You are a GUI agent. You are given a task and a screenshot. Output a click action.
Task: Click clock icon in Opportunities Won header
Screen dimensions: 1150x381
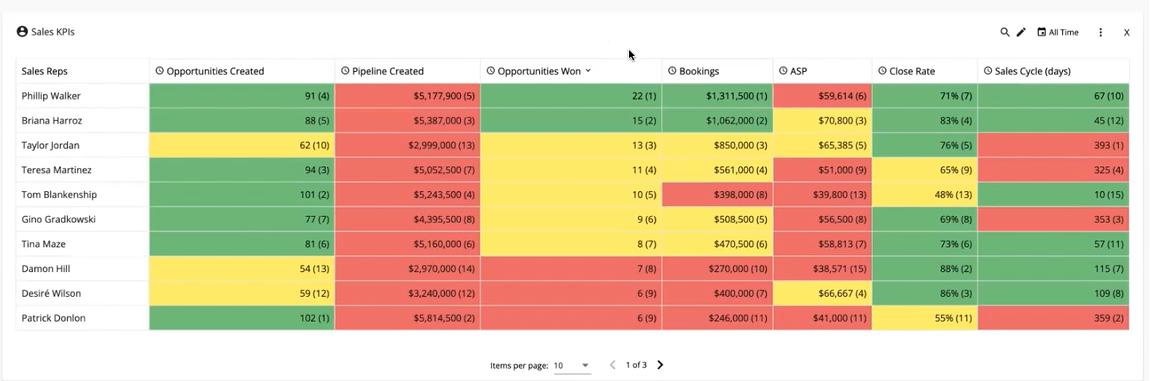click(x=491, y=71)
